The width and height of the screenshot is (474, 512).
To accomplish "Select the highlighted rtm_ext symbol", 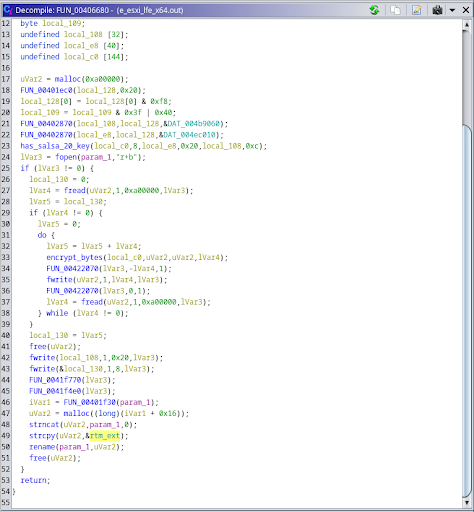I will click(105, 436).
